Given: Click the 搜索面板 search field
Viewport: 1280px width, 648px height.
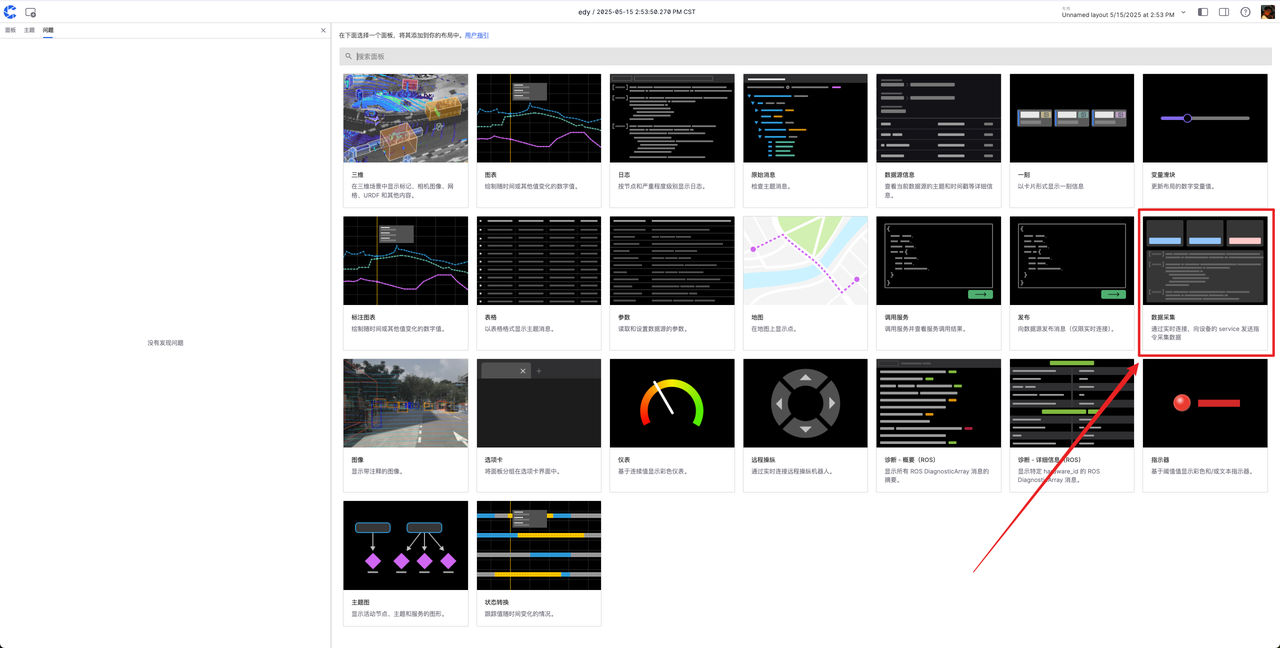Looking at the screenshot, I should point(805,57).
